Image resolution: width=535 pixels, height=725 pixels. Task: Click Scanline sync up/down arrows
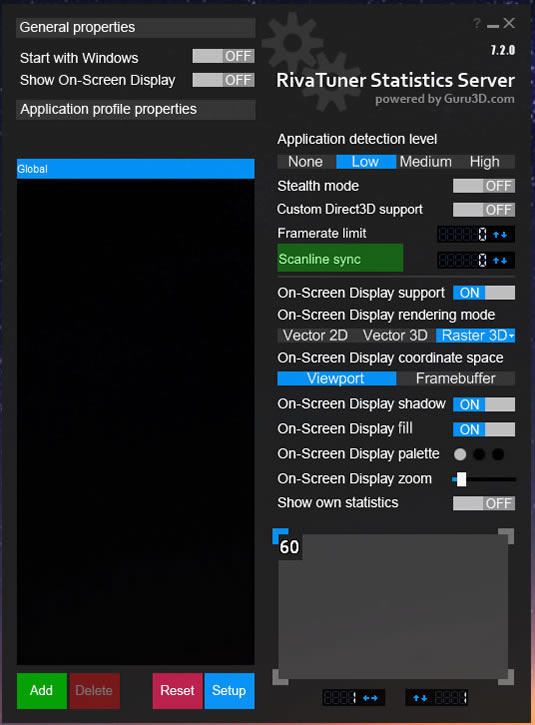(500, 261)
